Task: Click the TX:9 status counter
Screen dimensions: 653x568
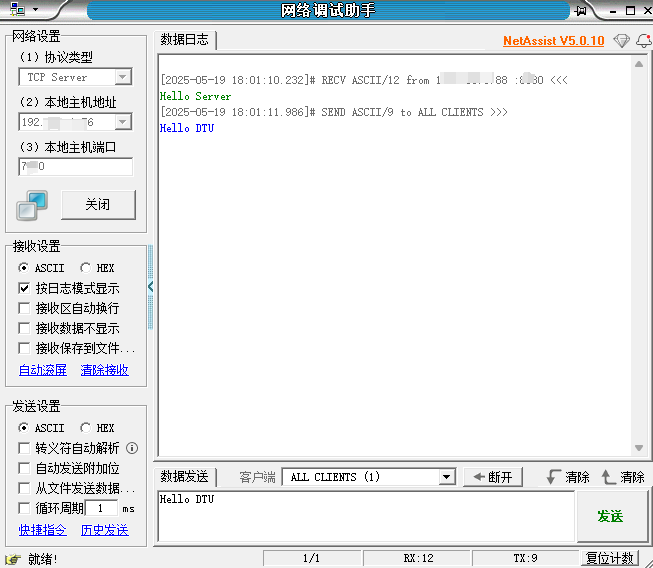Action: (526, 558)
